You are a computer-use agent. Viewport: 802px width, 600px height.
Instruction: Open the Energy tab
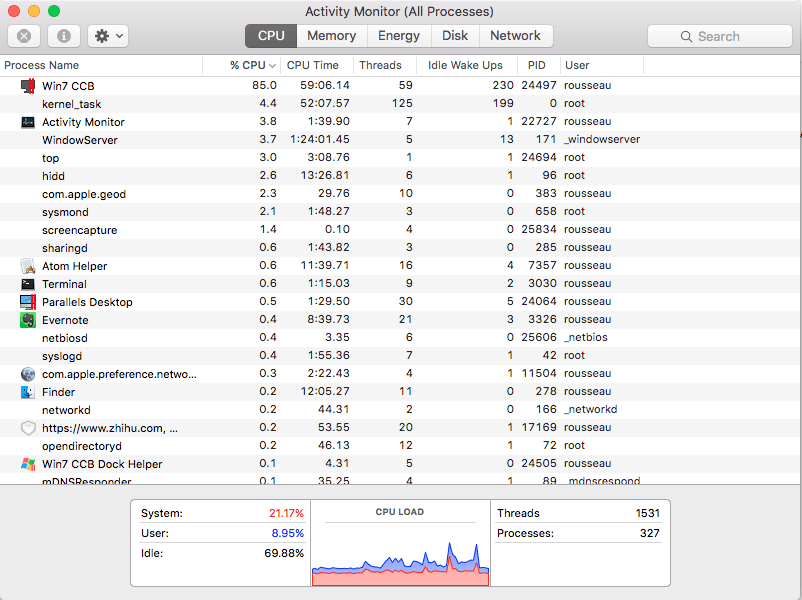point(398,36)
